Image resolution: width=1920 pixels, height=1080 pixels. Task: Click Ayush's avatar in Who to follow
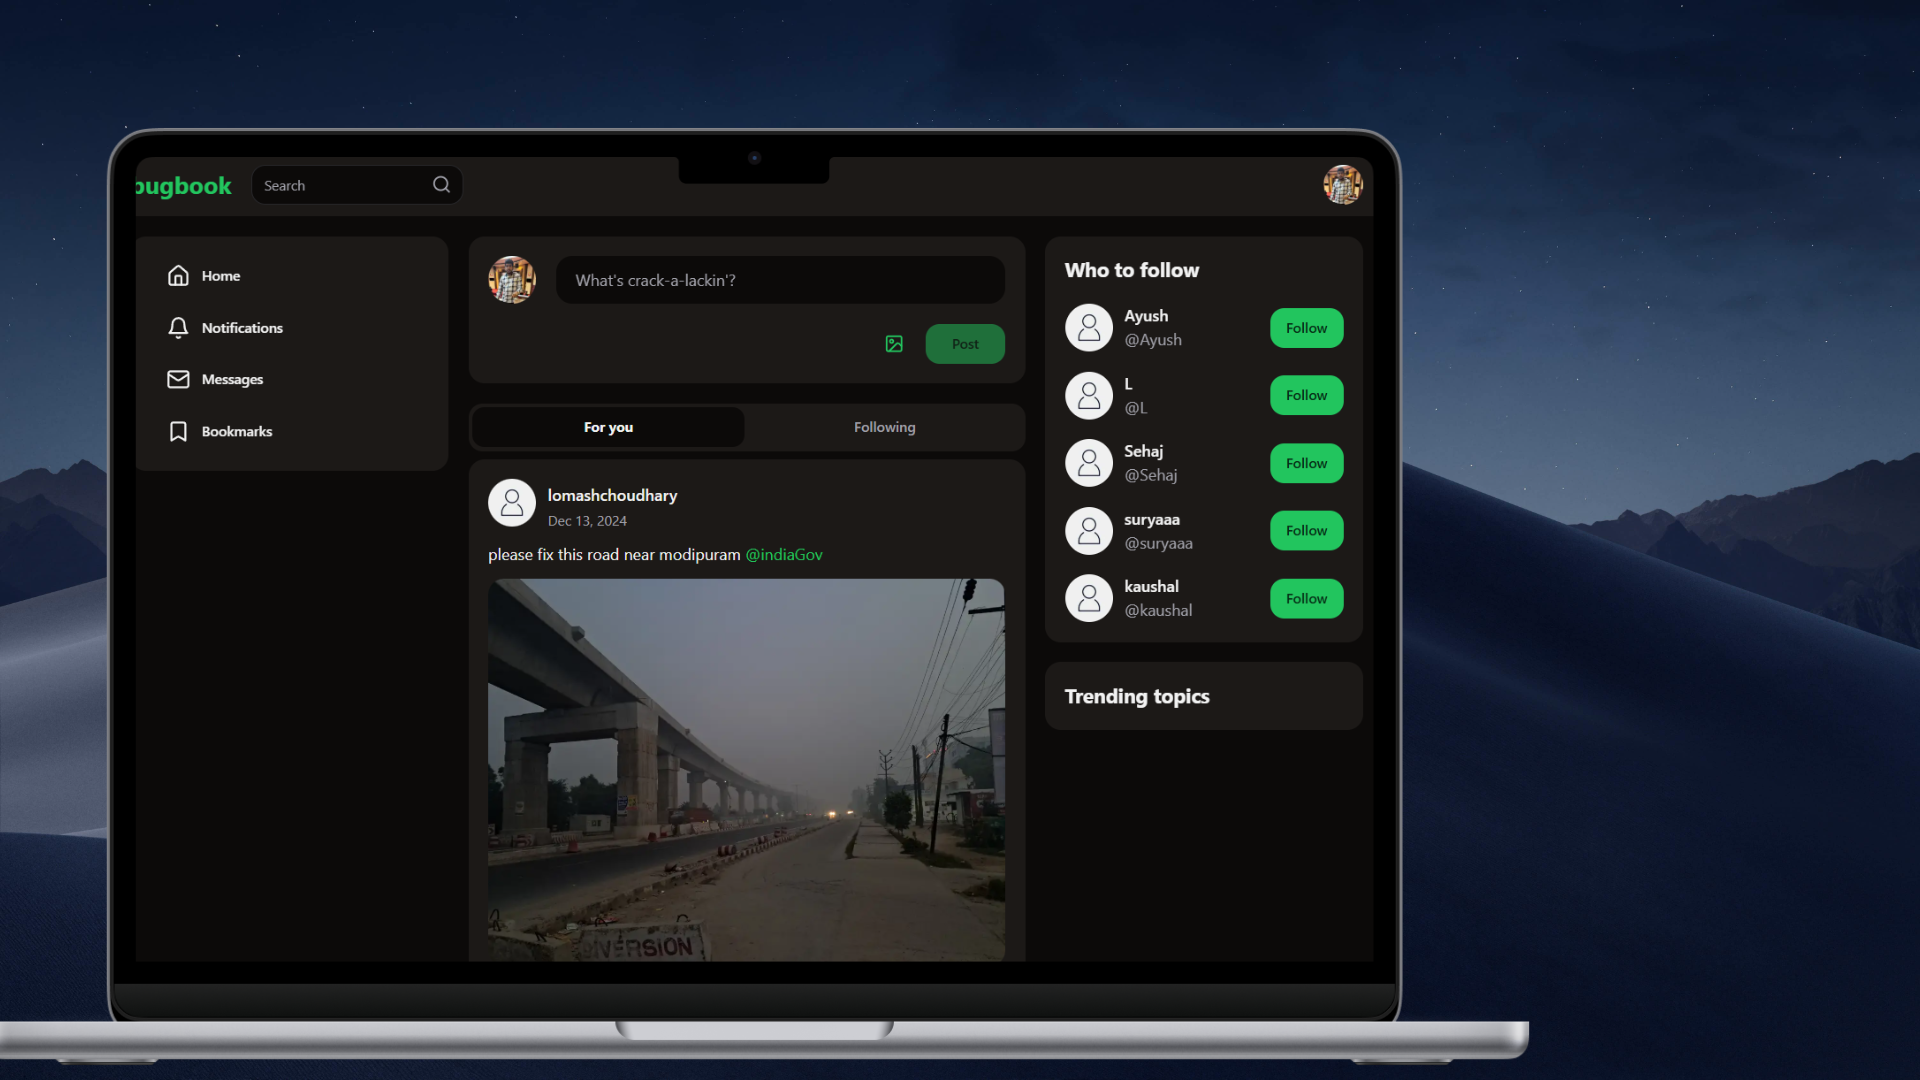pos(1089,328)
